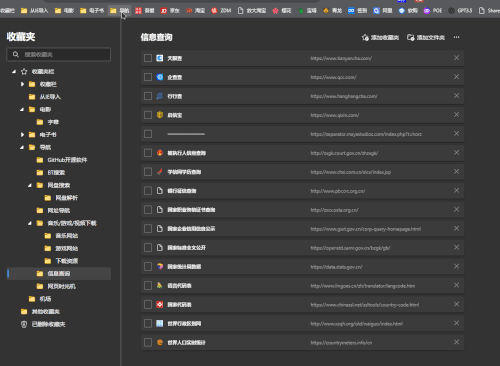Click the chinassl.net bookmark favicon
The height and width of the screenshot is (366, 500).
click(160, 304)
